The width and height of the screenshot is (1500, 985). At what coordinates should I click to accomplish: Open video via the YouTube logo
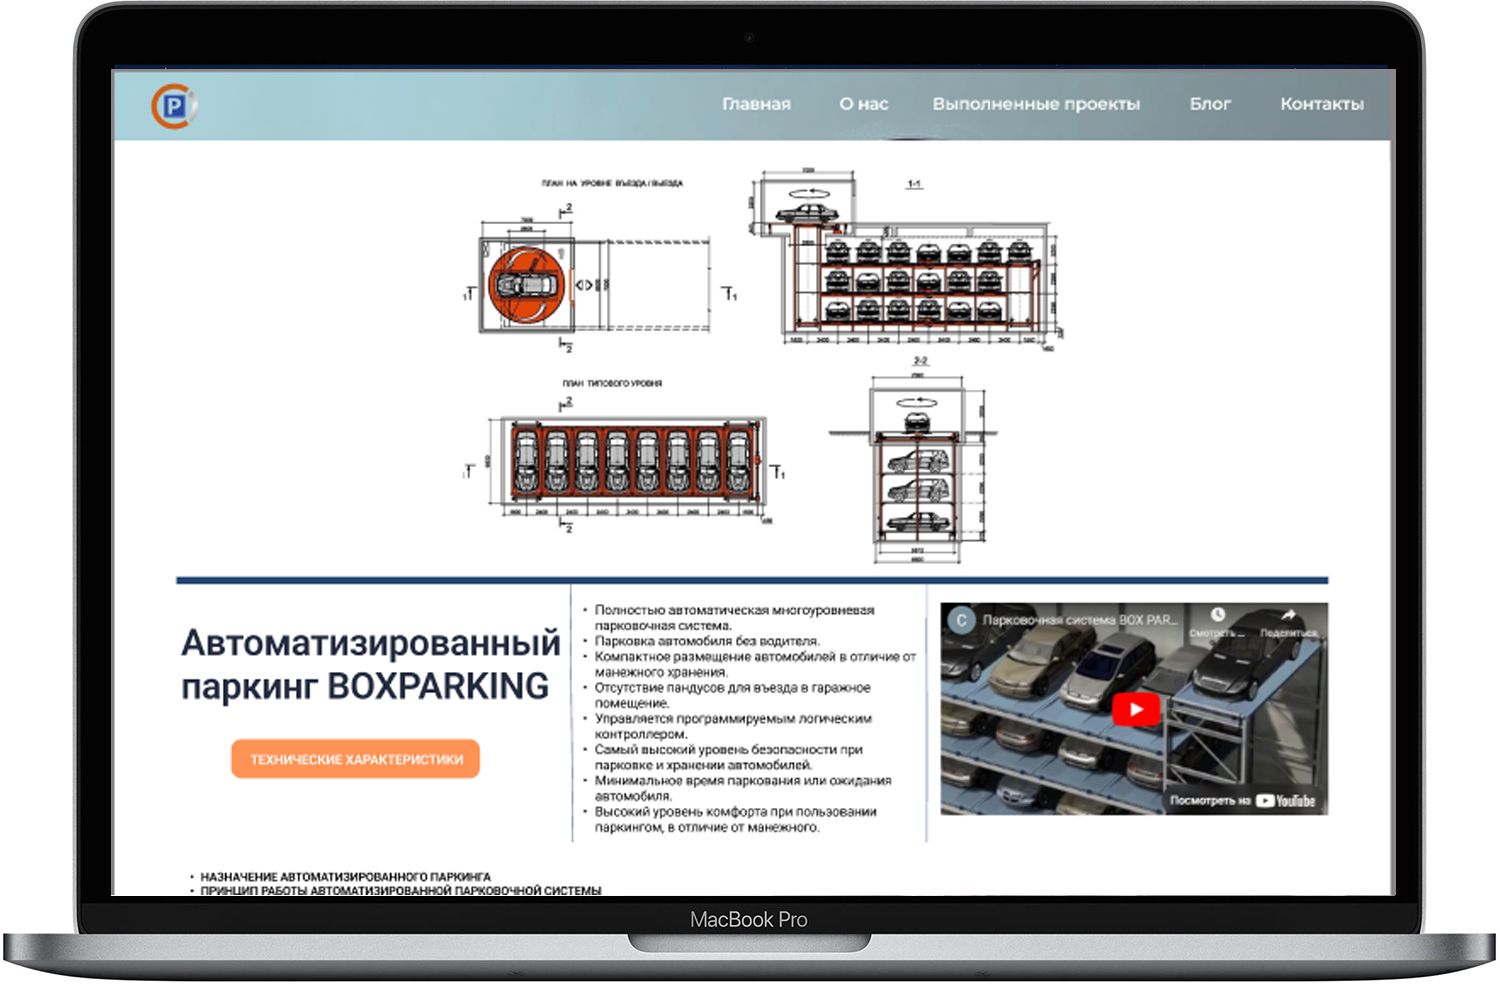[1285, 800]
